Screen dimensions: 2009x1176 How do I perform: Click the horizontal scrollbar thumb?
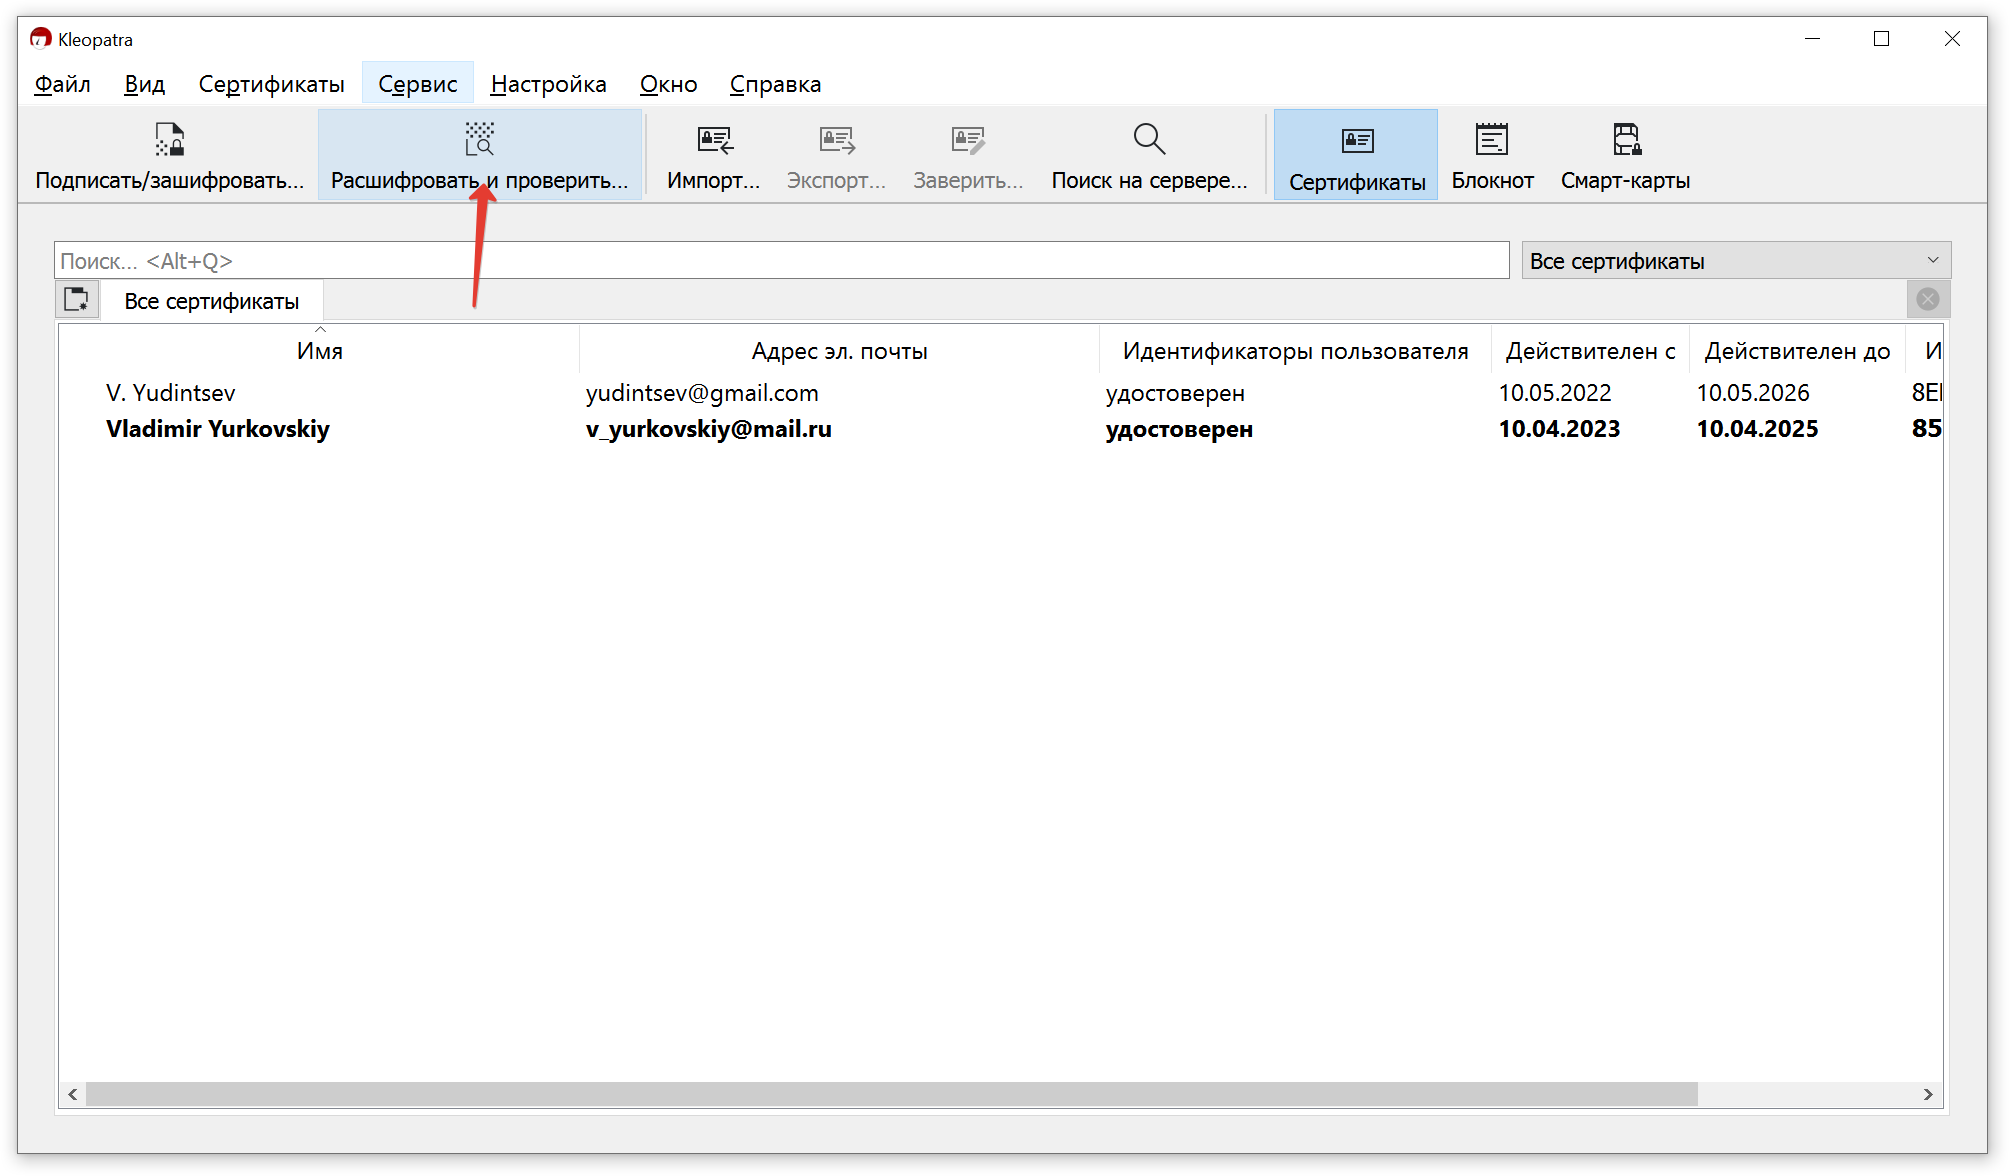[892, 1094]
